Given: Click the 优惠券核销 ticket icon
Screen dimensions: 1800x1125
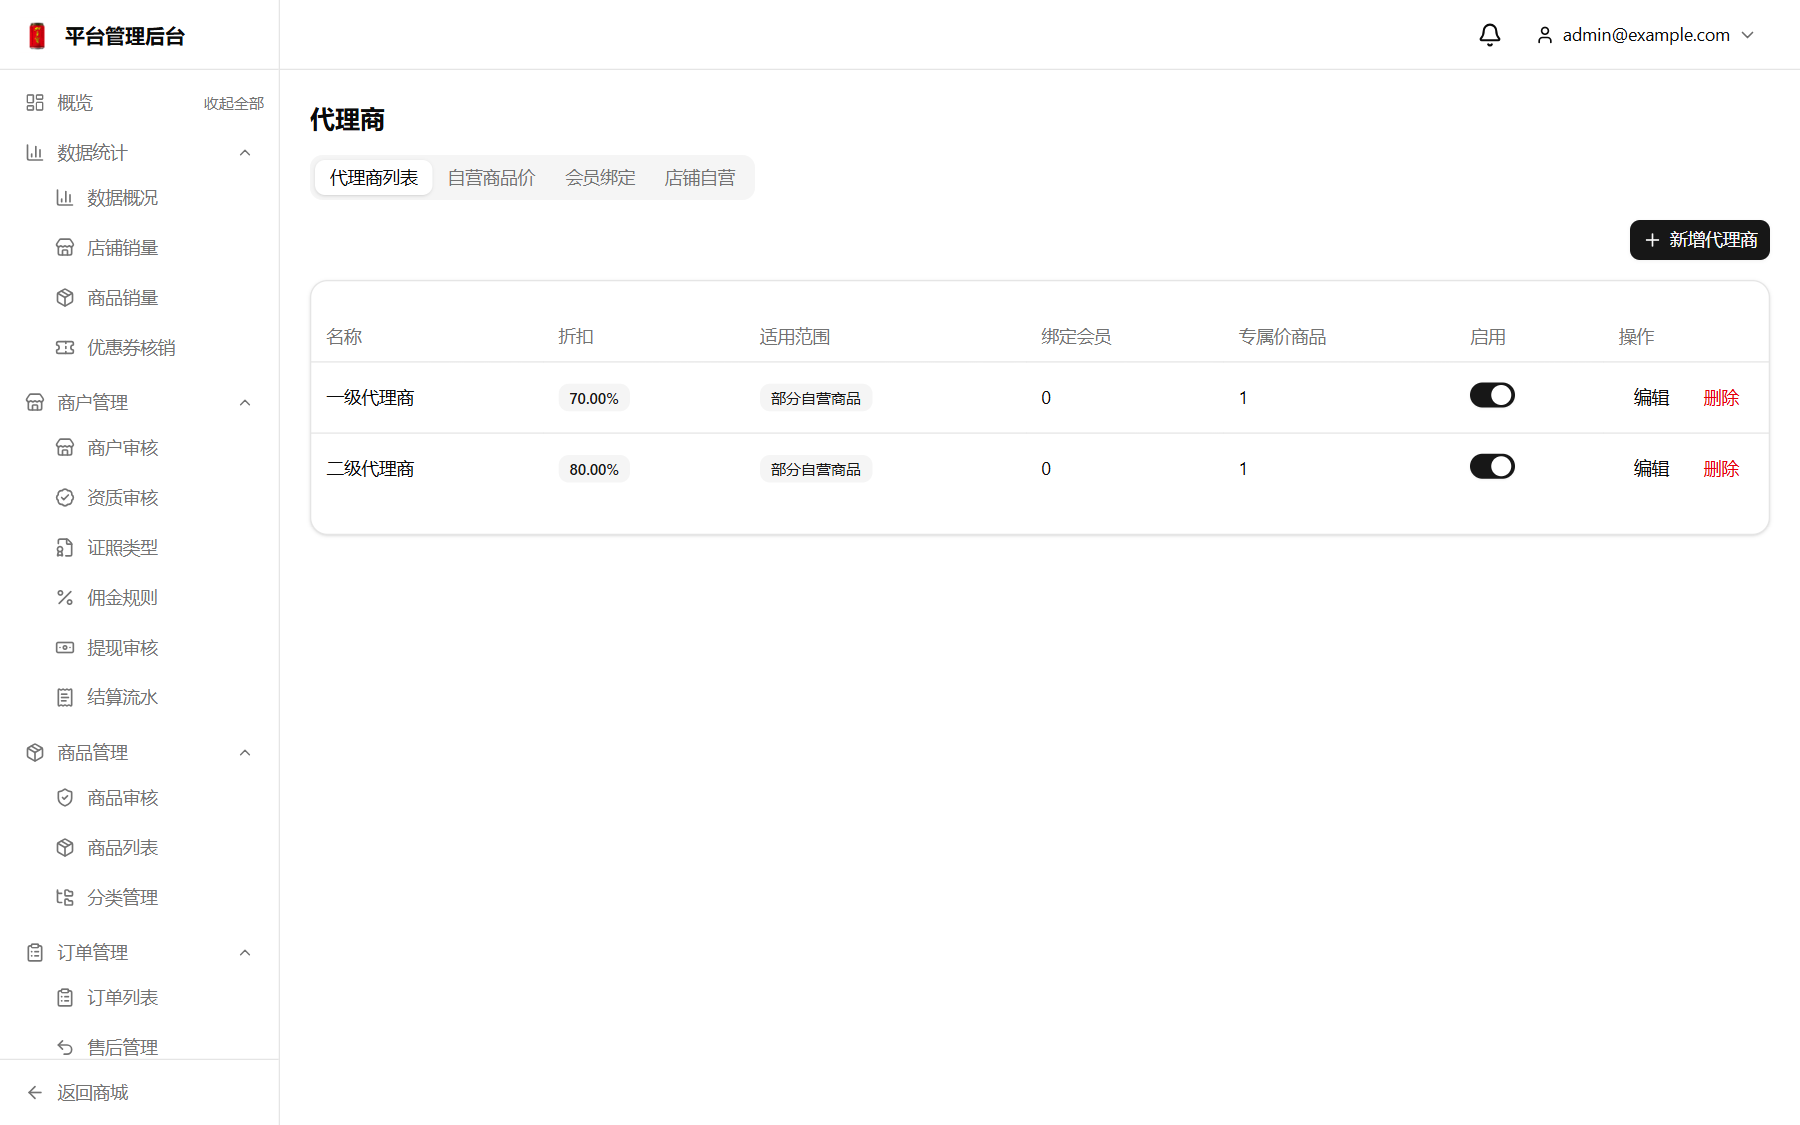Looking at the screenshot, I should 65,347.
